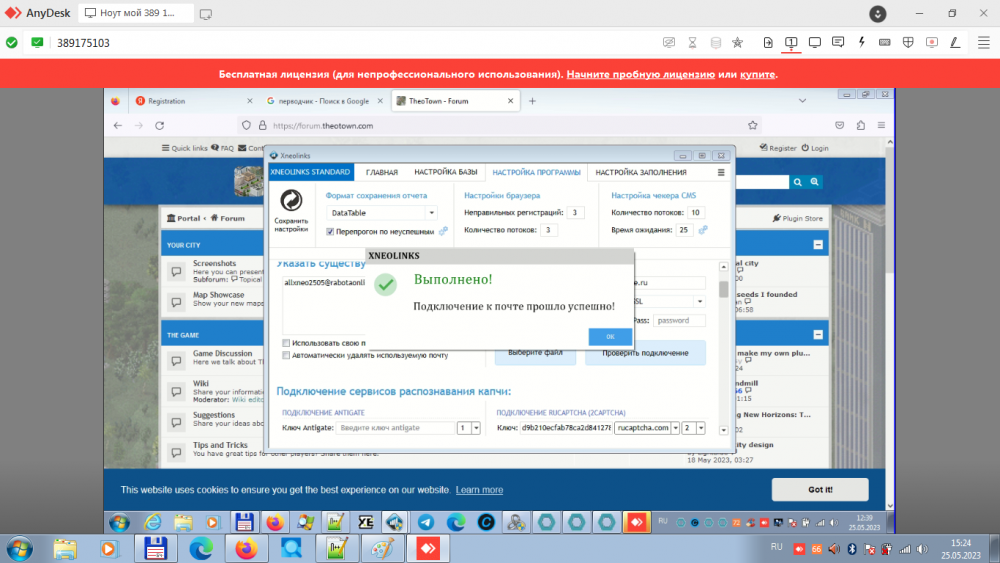Open AnyDesk permissions shield icon
Image resolution: width=1000 pixels, height=563 pixels.
click(x=908, y=42)
